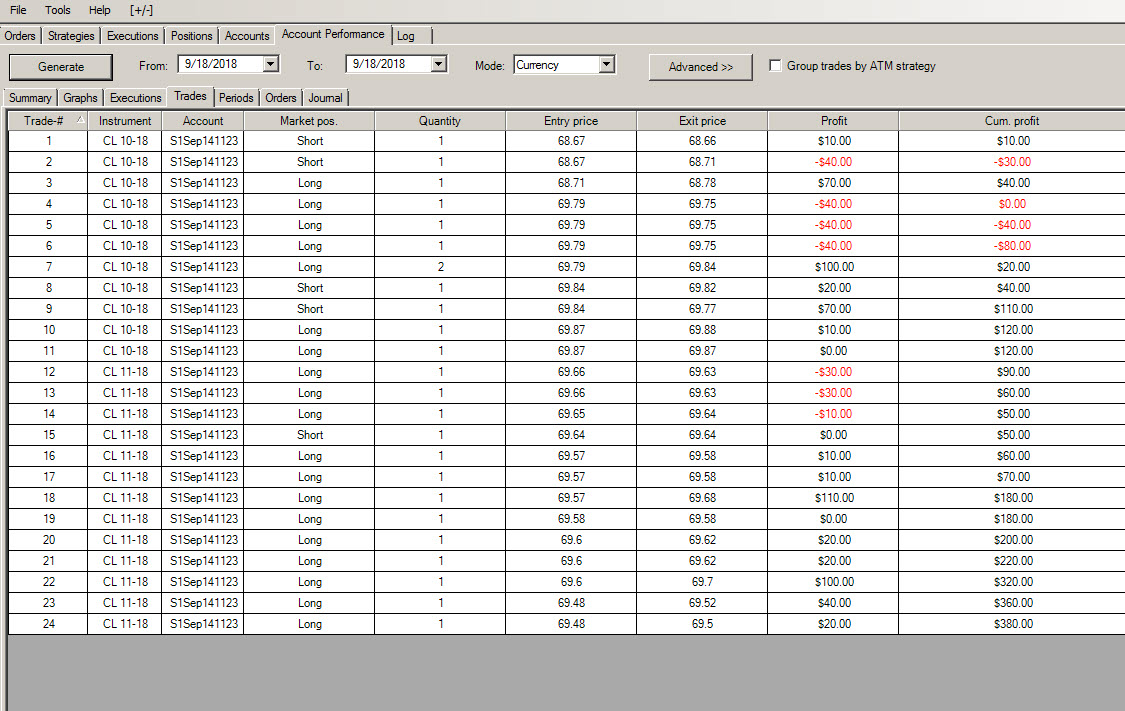1125x711 pixels.
Task: Sort by Instrument column header
Action: (125, 121)
